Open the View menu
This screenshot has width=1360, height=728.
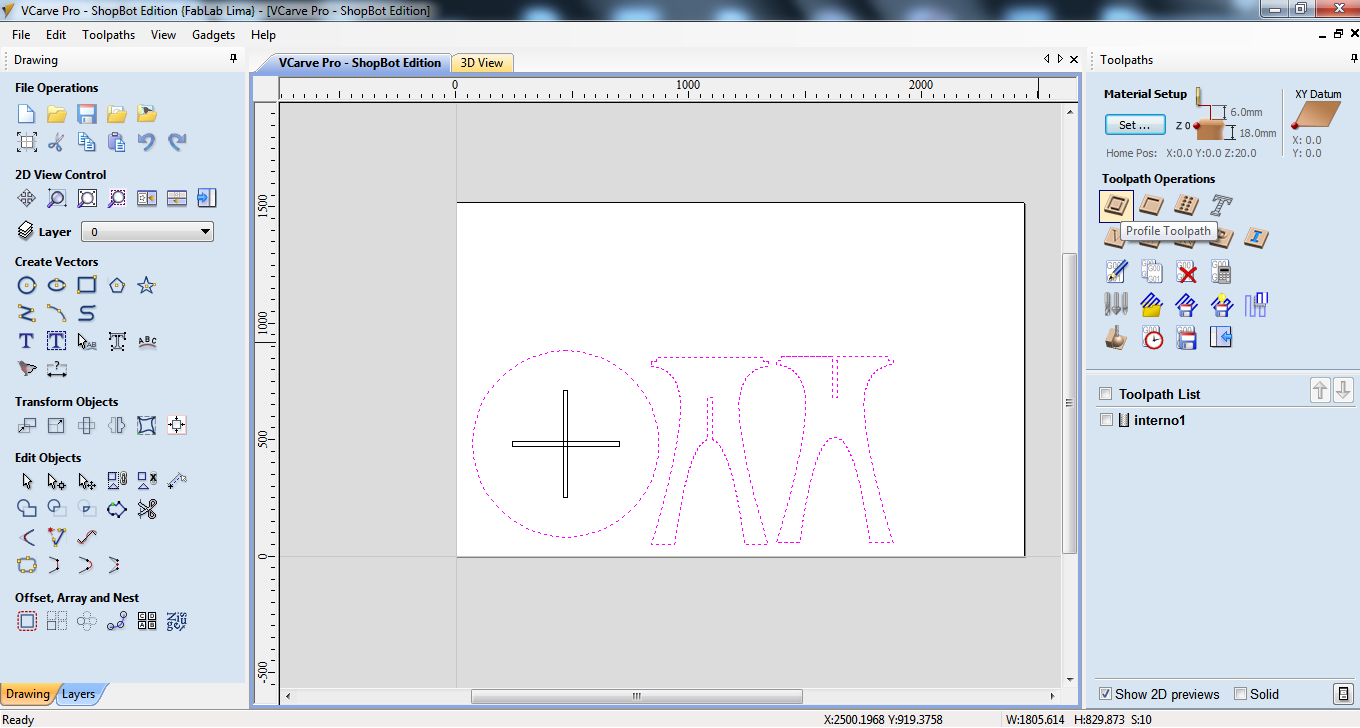163,35
